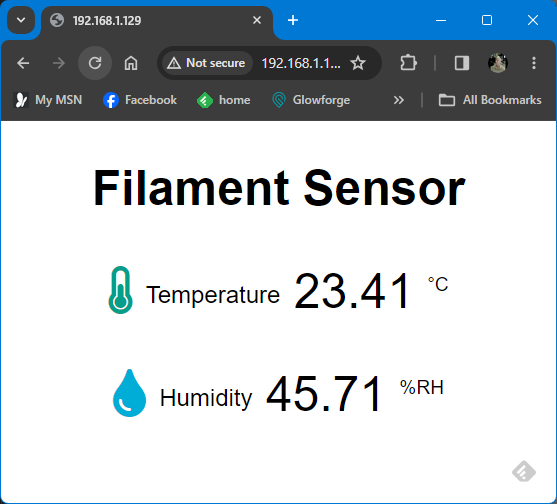Open the home bookmark
The width and height of the screenshot is (557, 504).
click(x=224, y=100)
